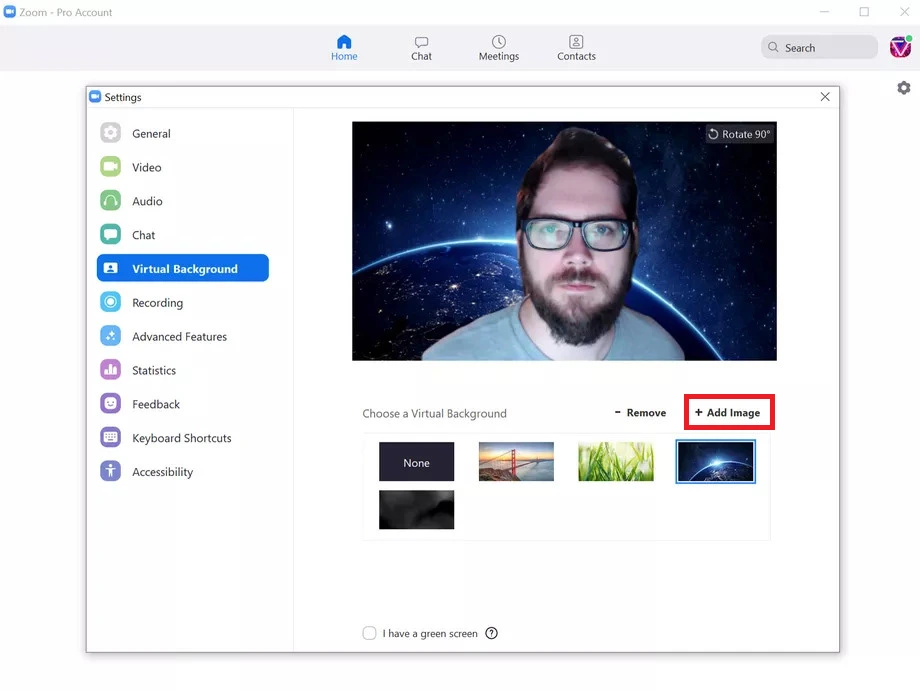Enable the green screen option
This screenshot has height=691, width=920.
[x=370, y=633]
